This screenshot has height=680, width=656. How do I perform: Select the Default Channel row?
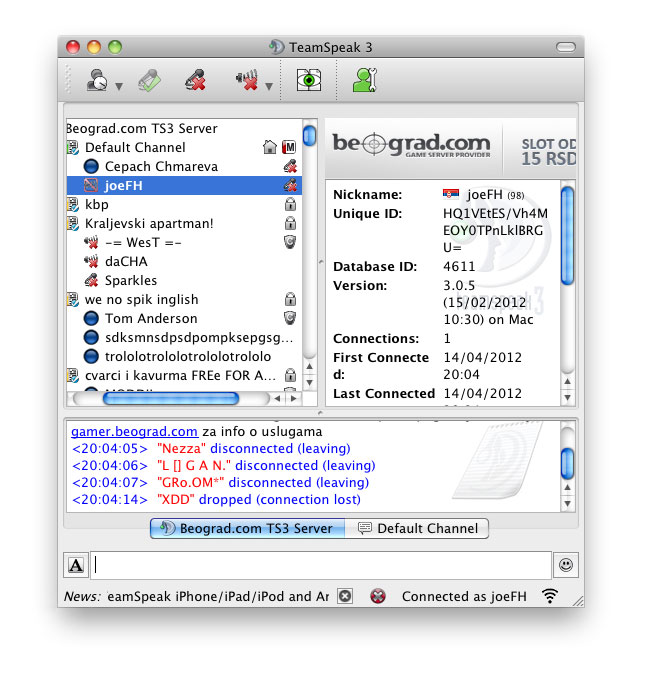pos(184,147)
